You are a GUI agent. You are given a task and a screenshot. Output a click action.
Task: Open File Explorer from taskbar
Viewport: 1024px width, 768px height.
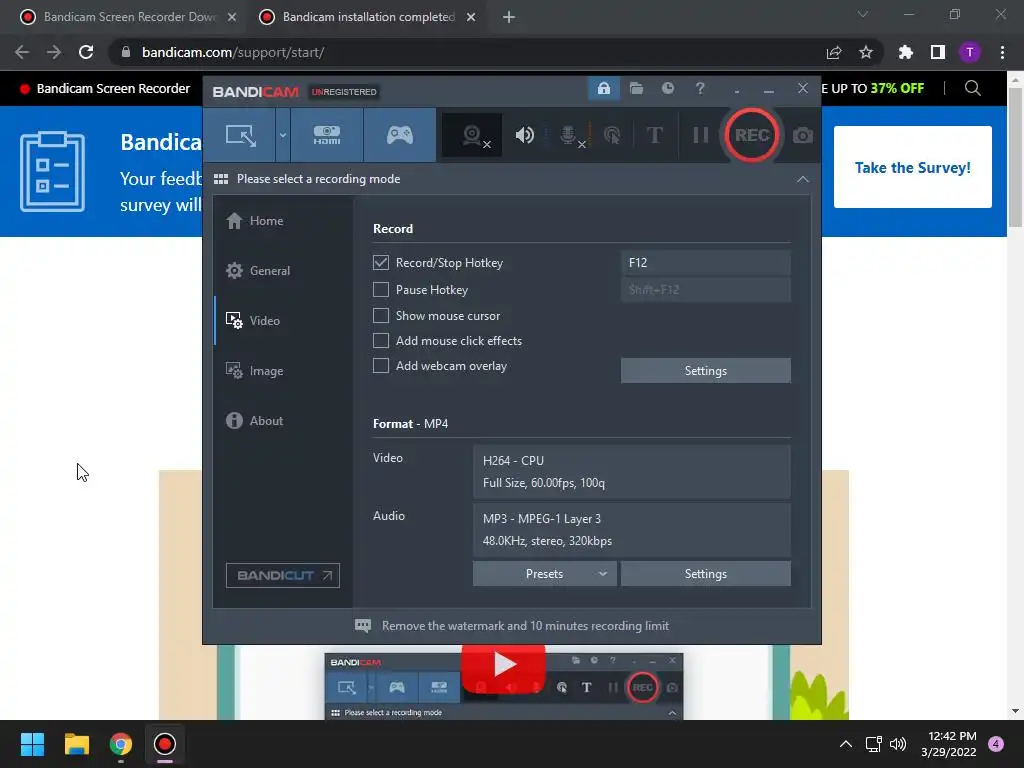pyautogui.click(x=76, y=744)
